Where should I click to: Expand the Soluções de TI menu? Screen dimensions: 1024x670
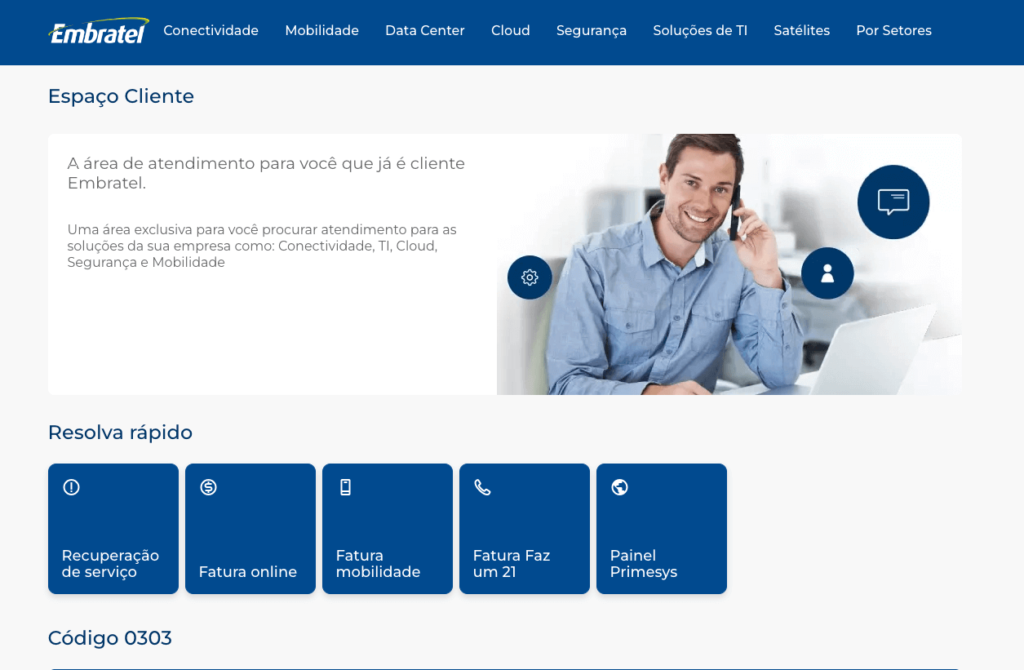coord(700,30)
